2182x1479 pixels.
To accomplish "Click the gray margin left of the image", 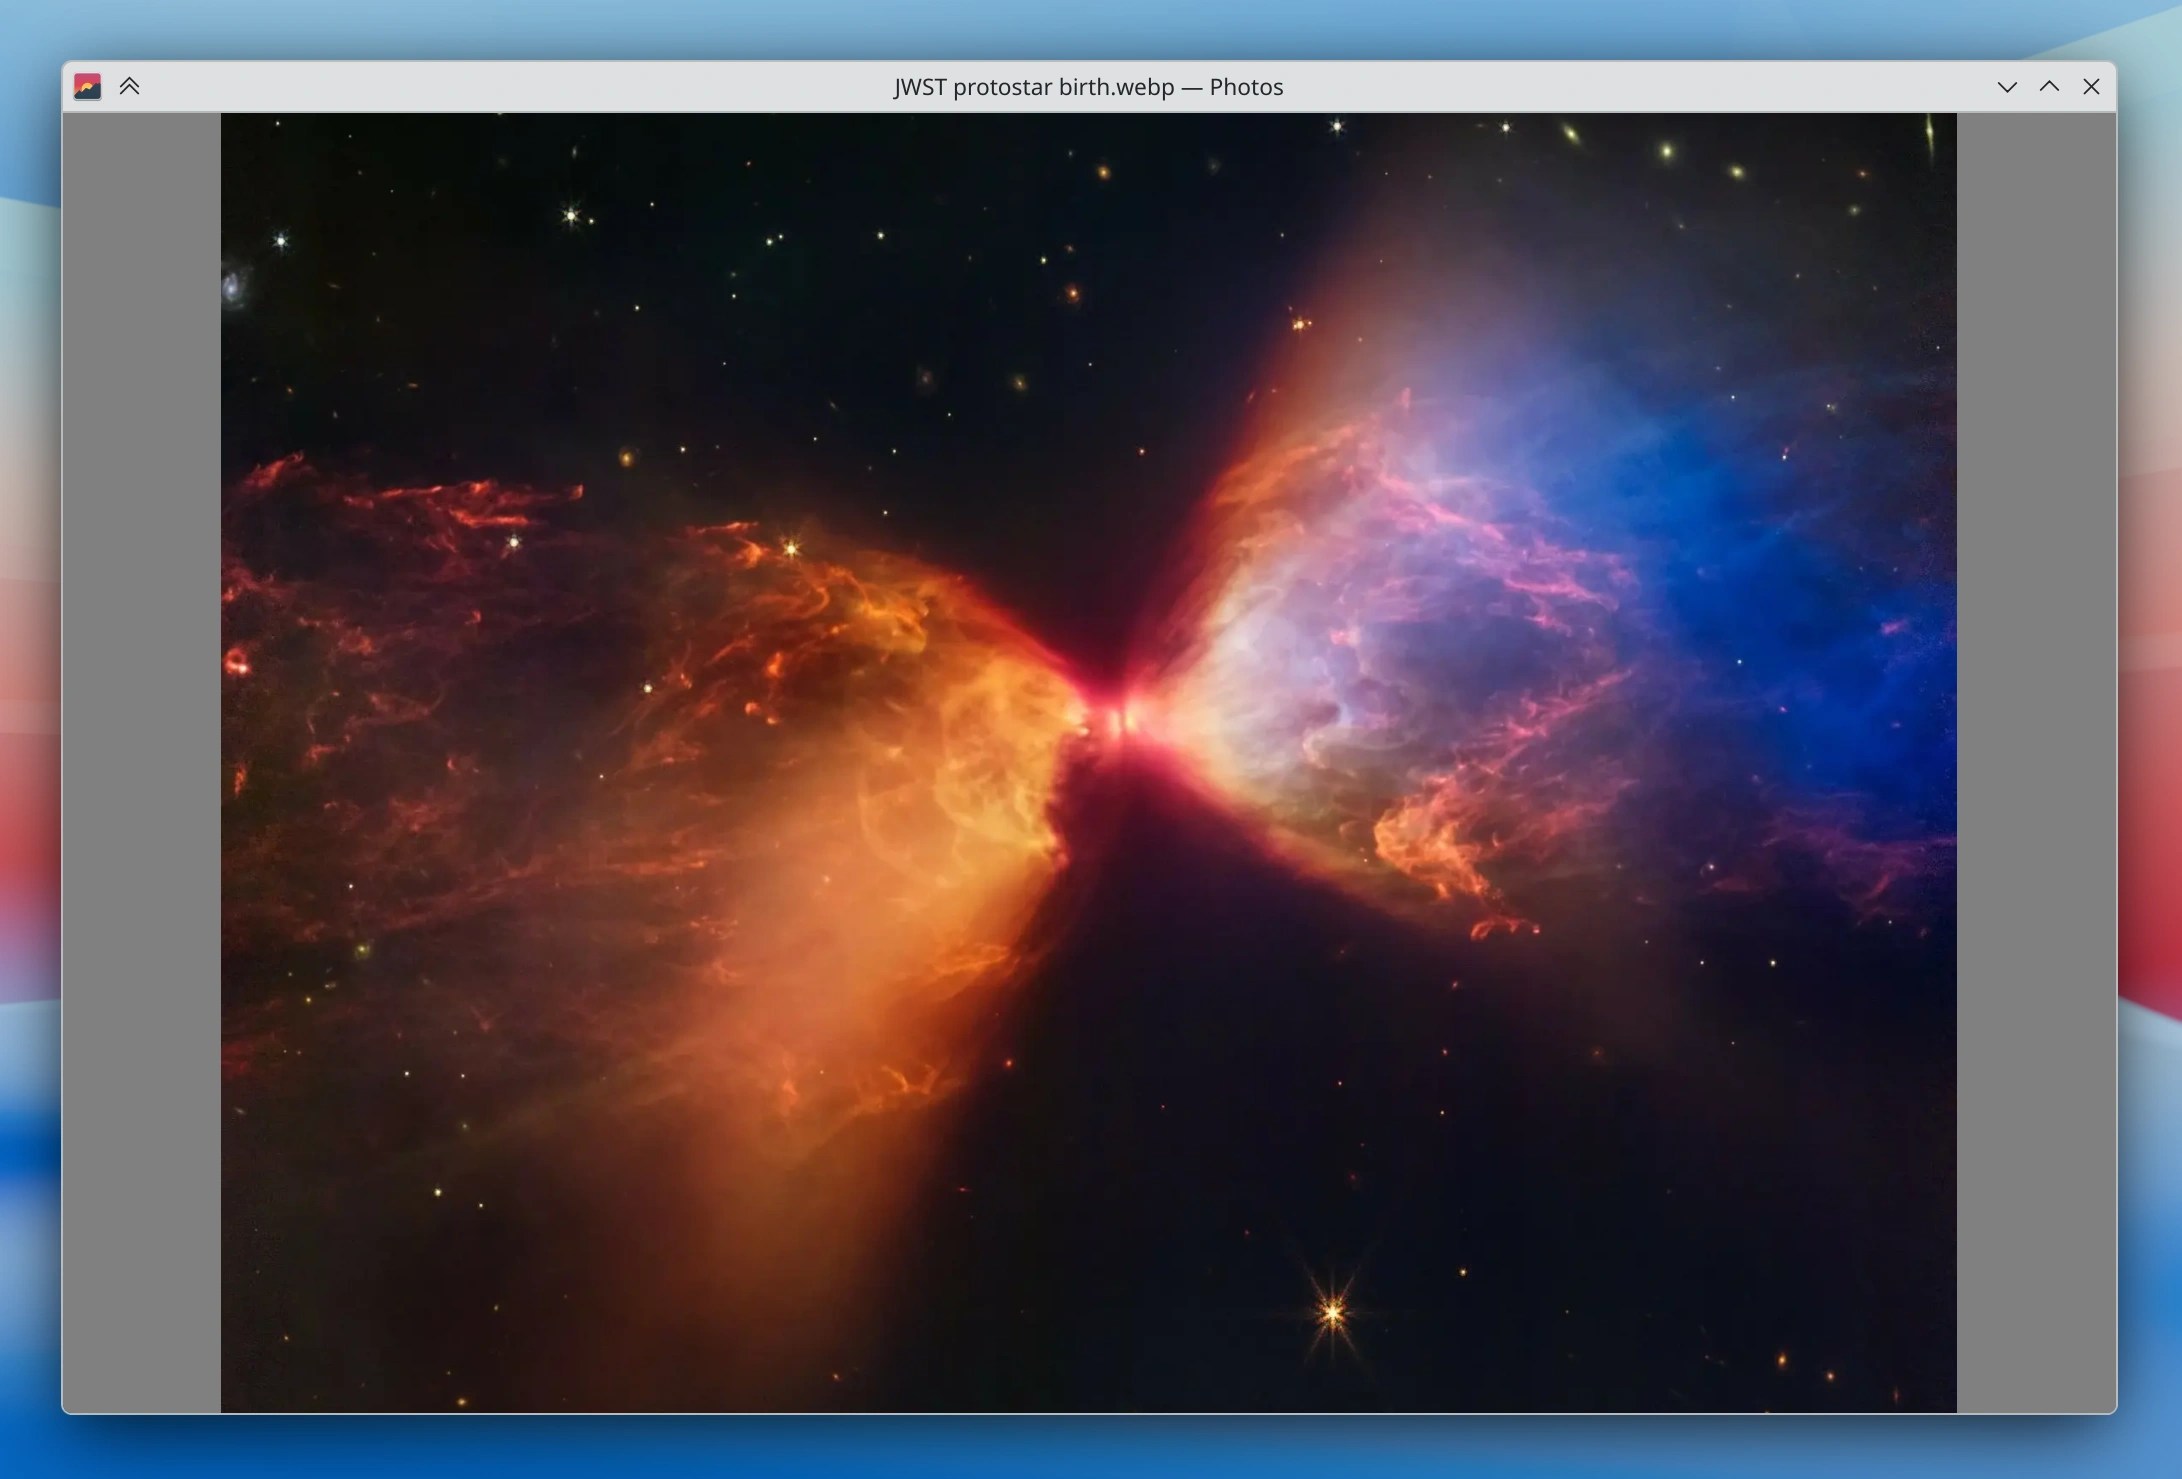I will point(142,762).
